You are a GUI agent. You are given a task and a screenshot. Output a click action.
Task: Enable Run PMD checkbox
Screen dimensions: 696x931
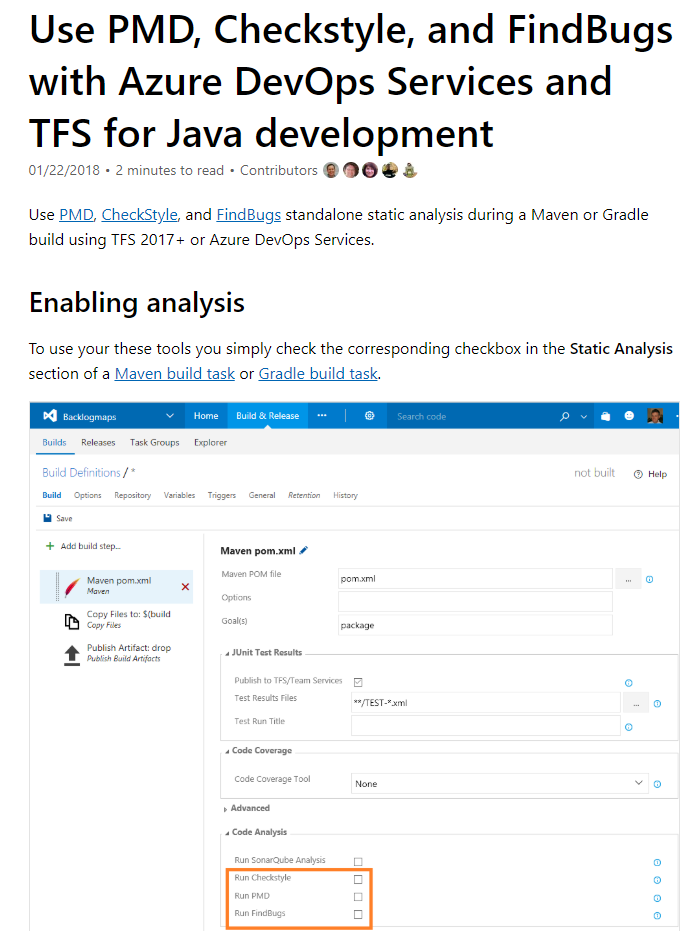pos(358,897)
